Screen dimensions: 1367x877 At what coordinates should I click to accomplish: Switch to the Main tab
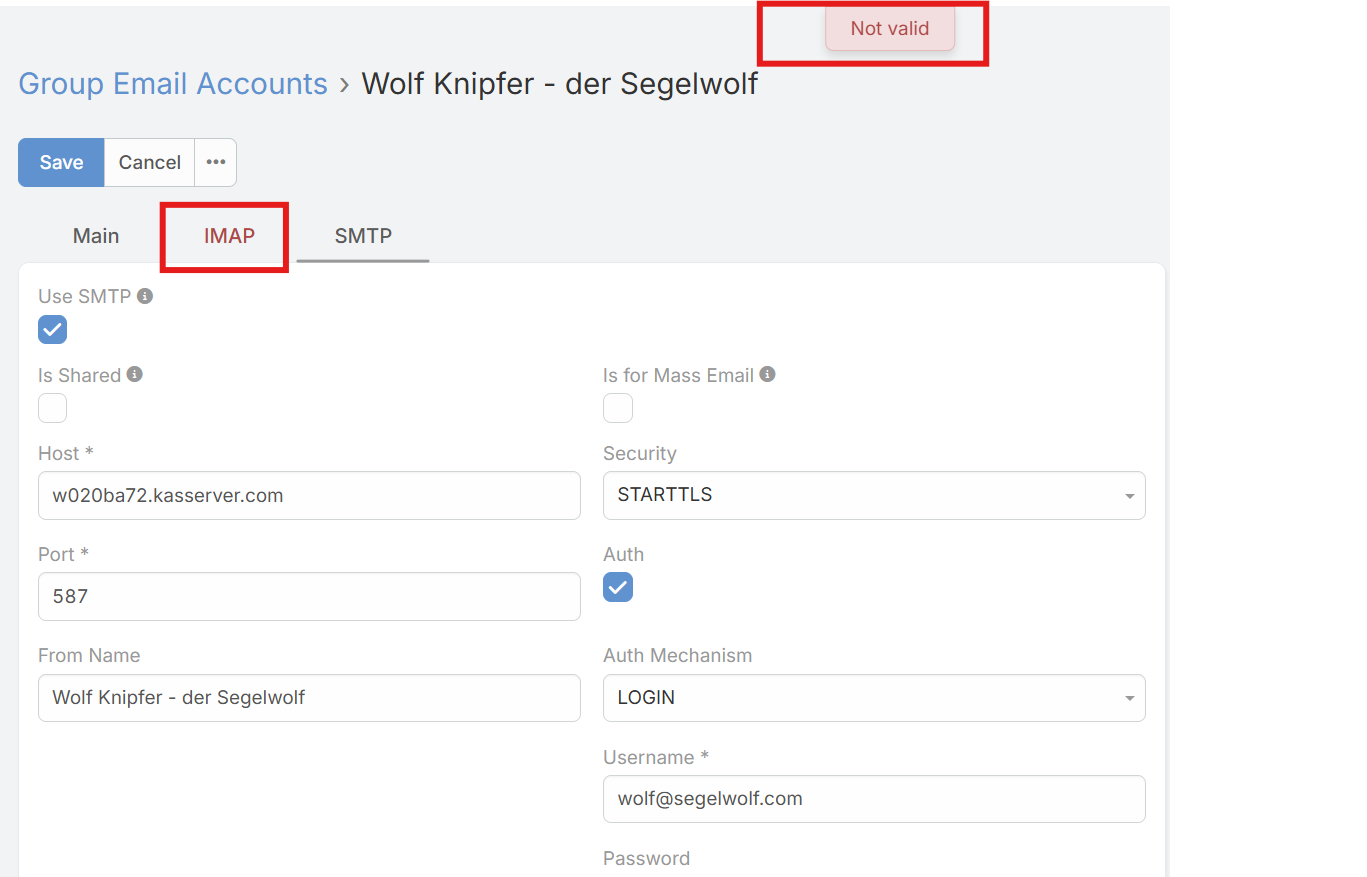pyautogui.click(x=96, y=236)
